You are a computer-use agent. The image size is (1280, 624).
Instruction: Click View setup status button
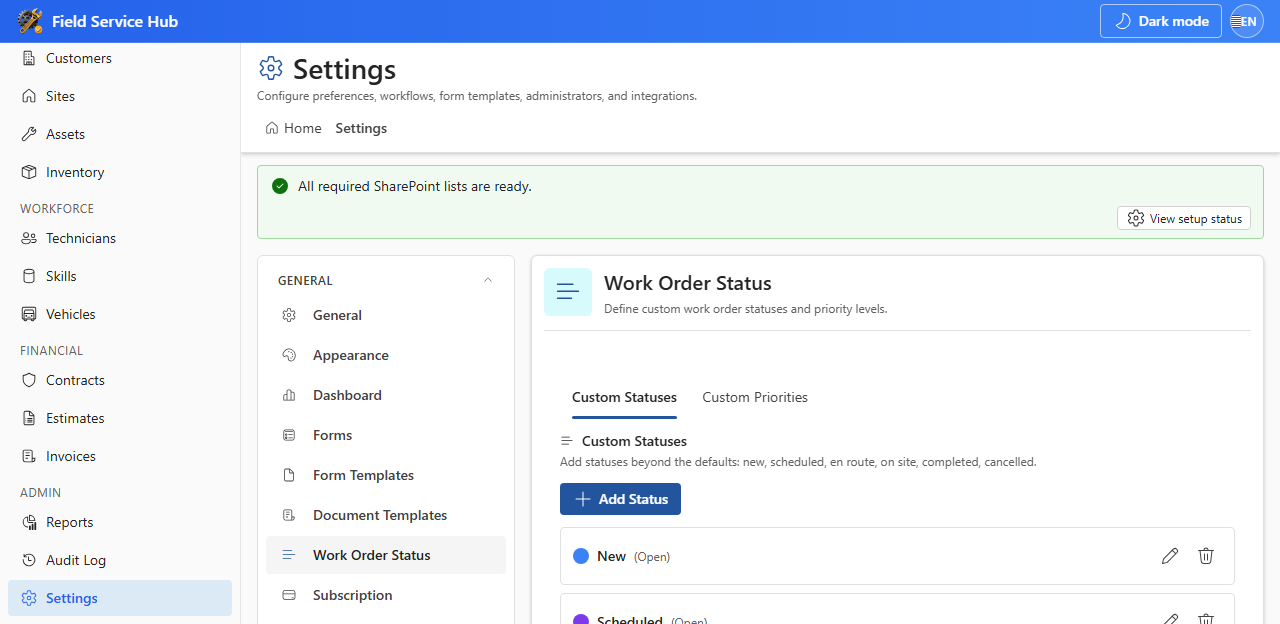click(1184, 218)
